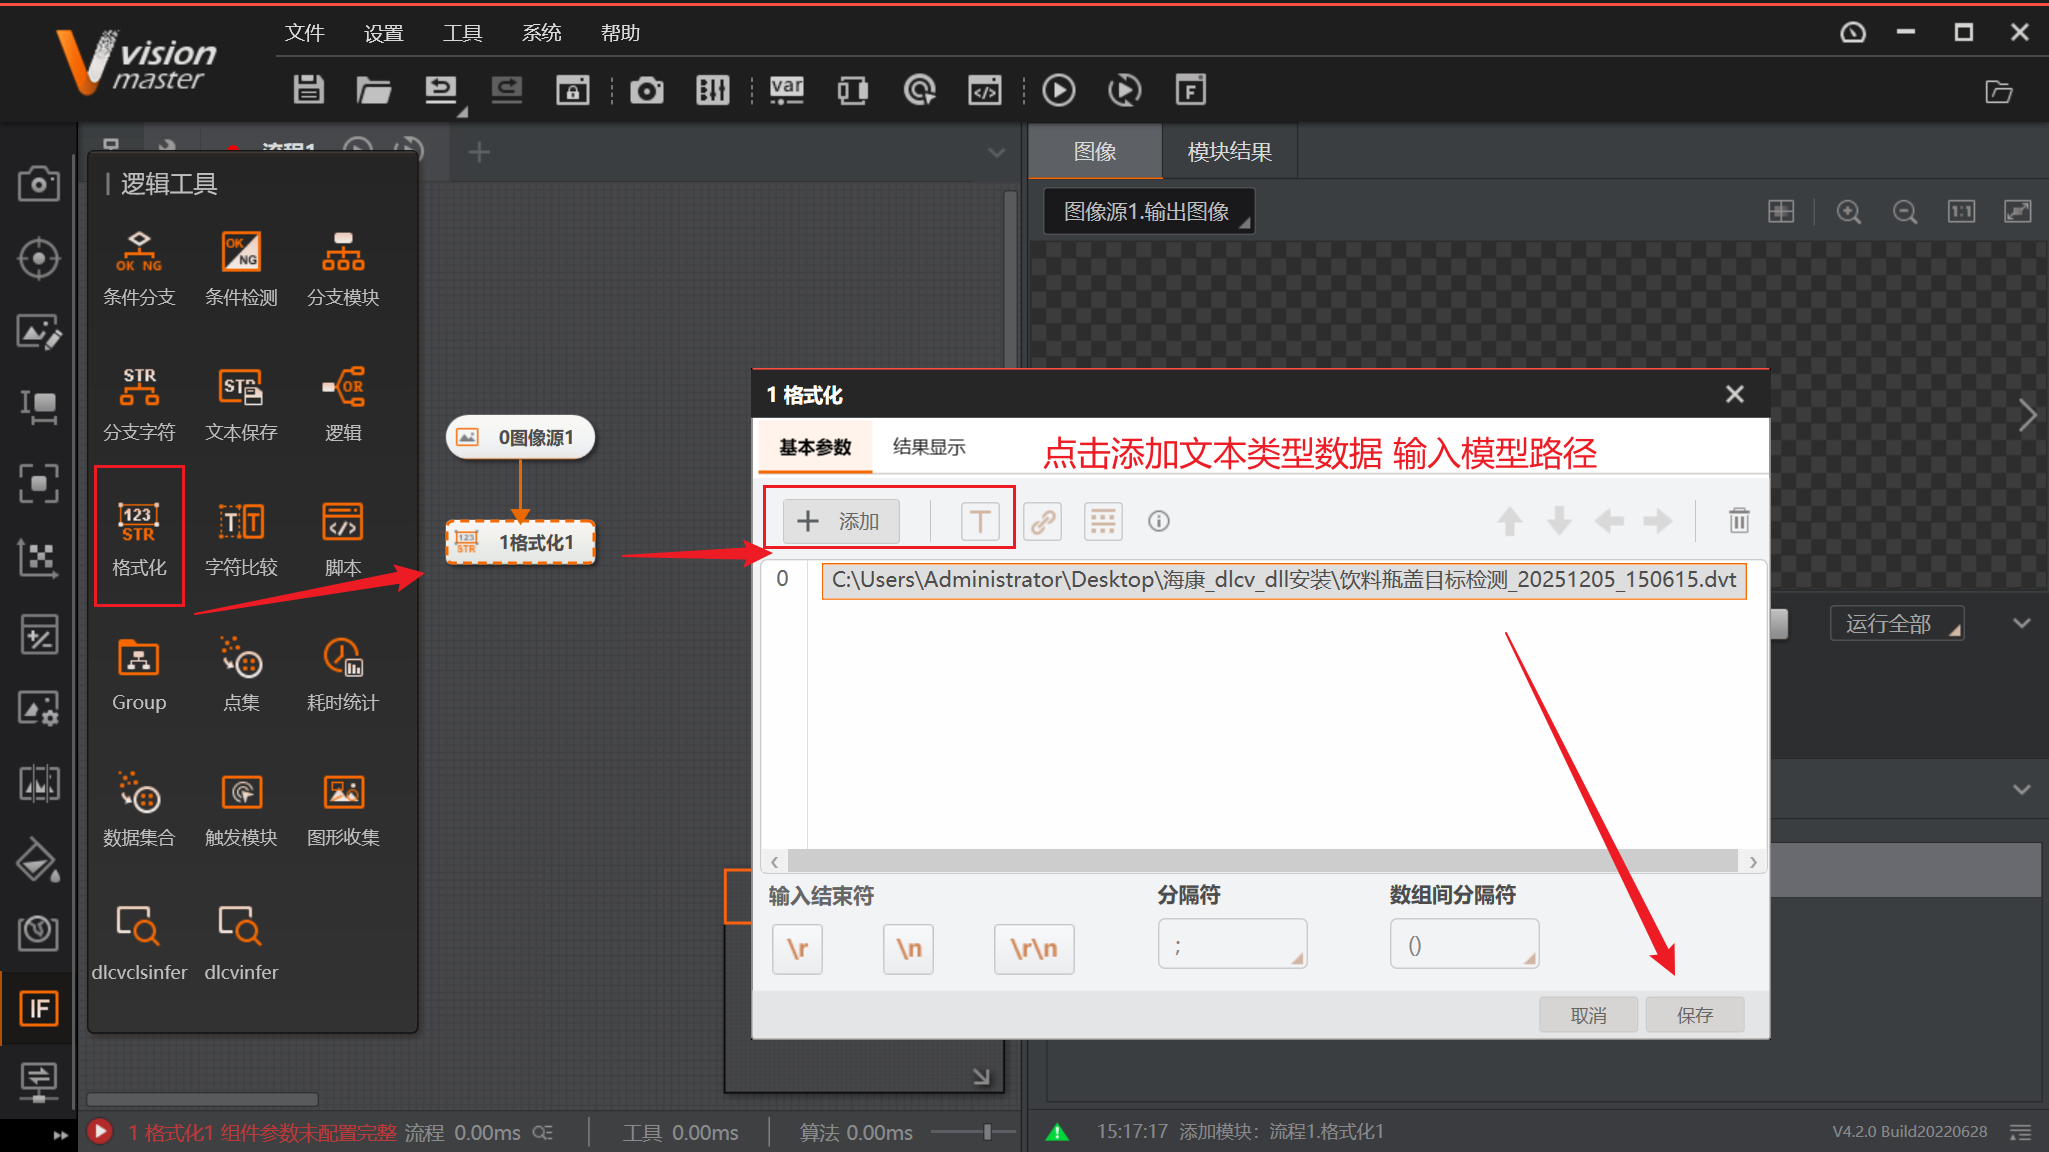Click the 保存 button

[x=1694, y=1015]
